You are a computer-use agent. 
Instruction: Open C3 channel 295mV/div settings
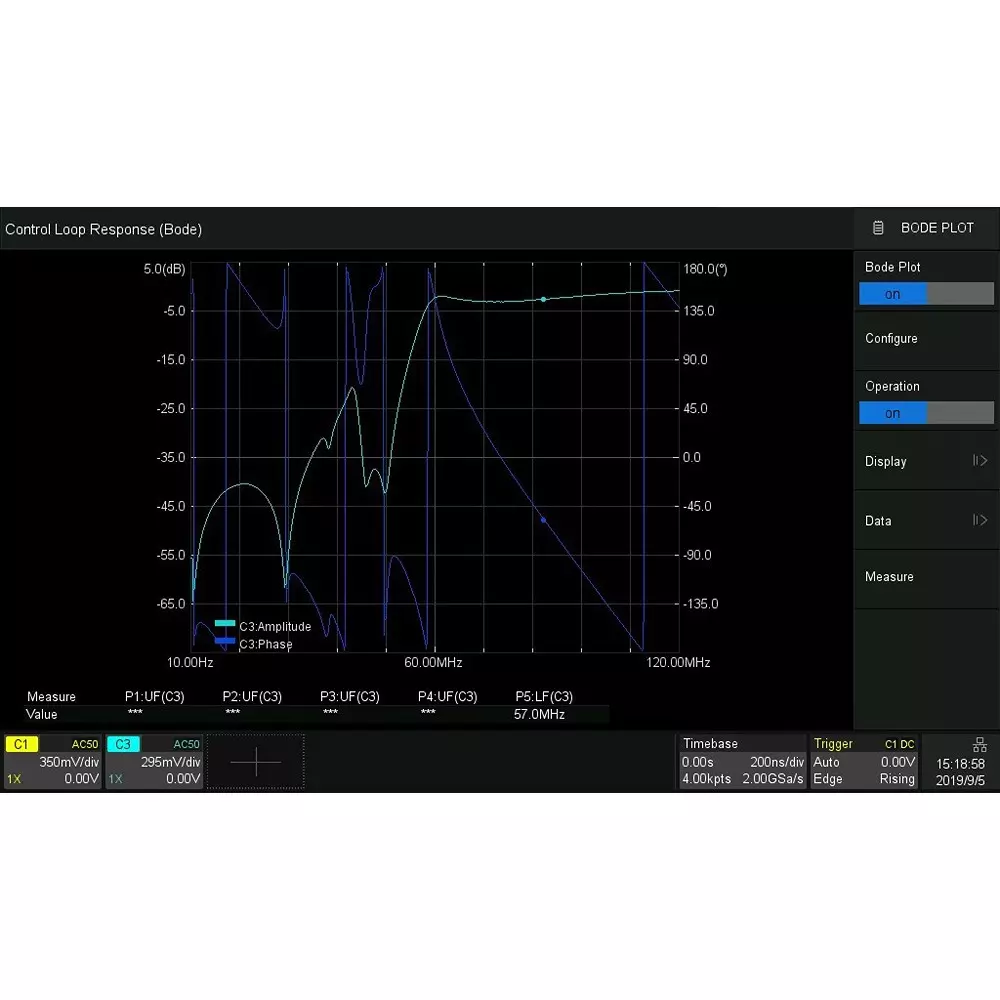(154, 761)
